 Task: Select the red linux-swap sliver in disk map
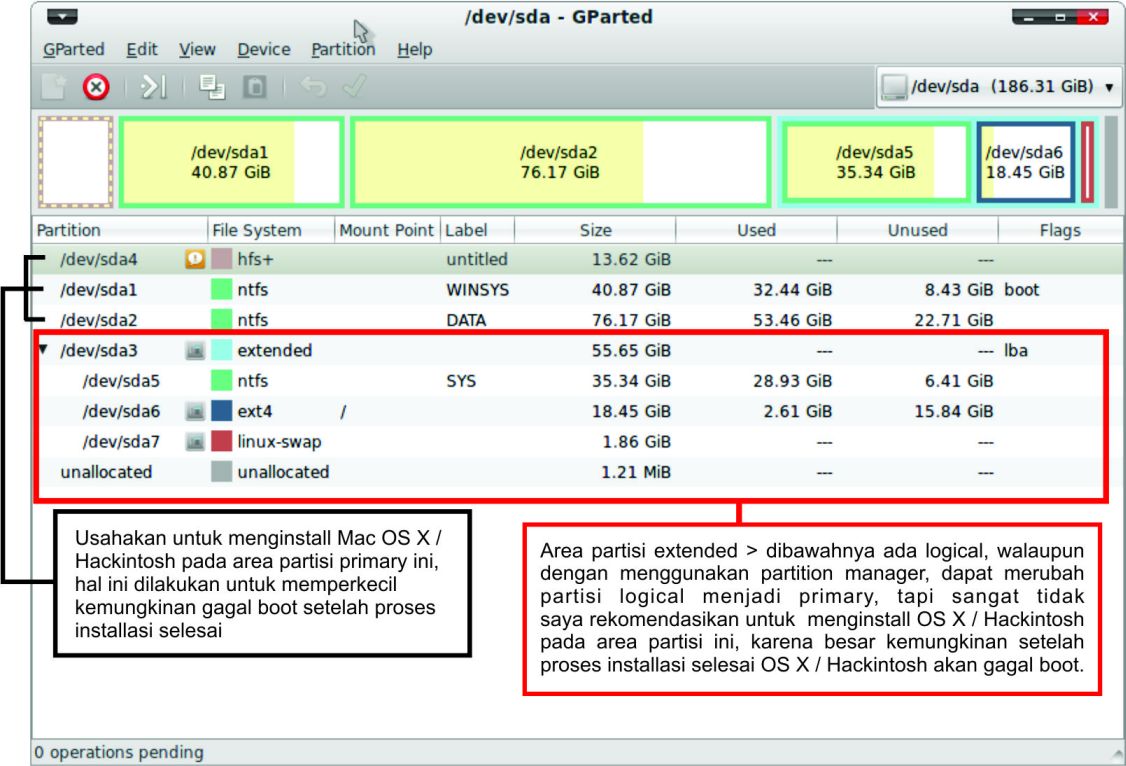click(1087, 162)
